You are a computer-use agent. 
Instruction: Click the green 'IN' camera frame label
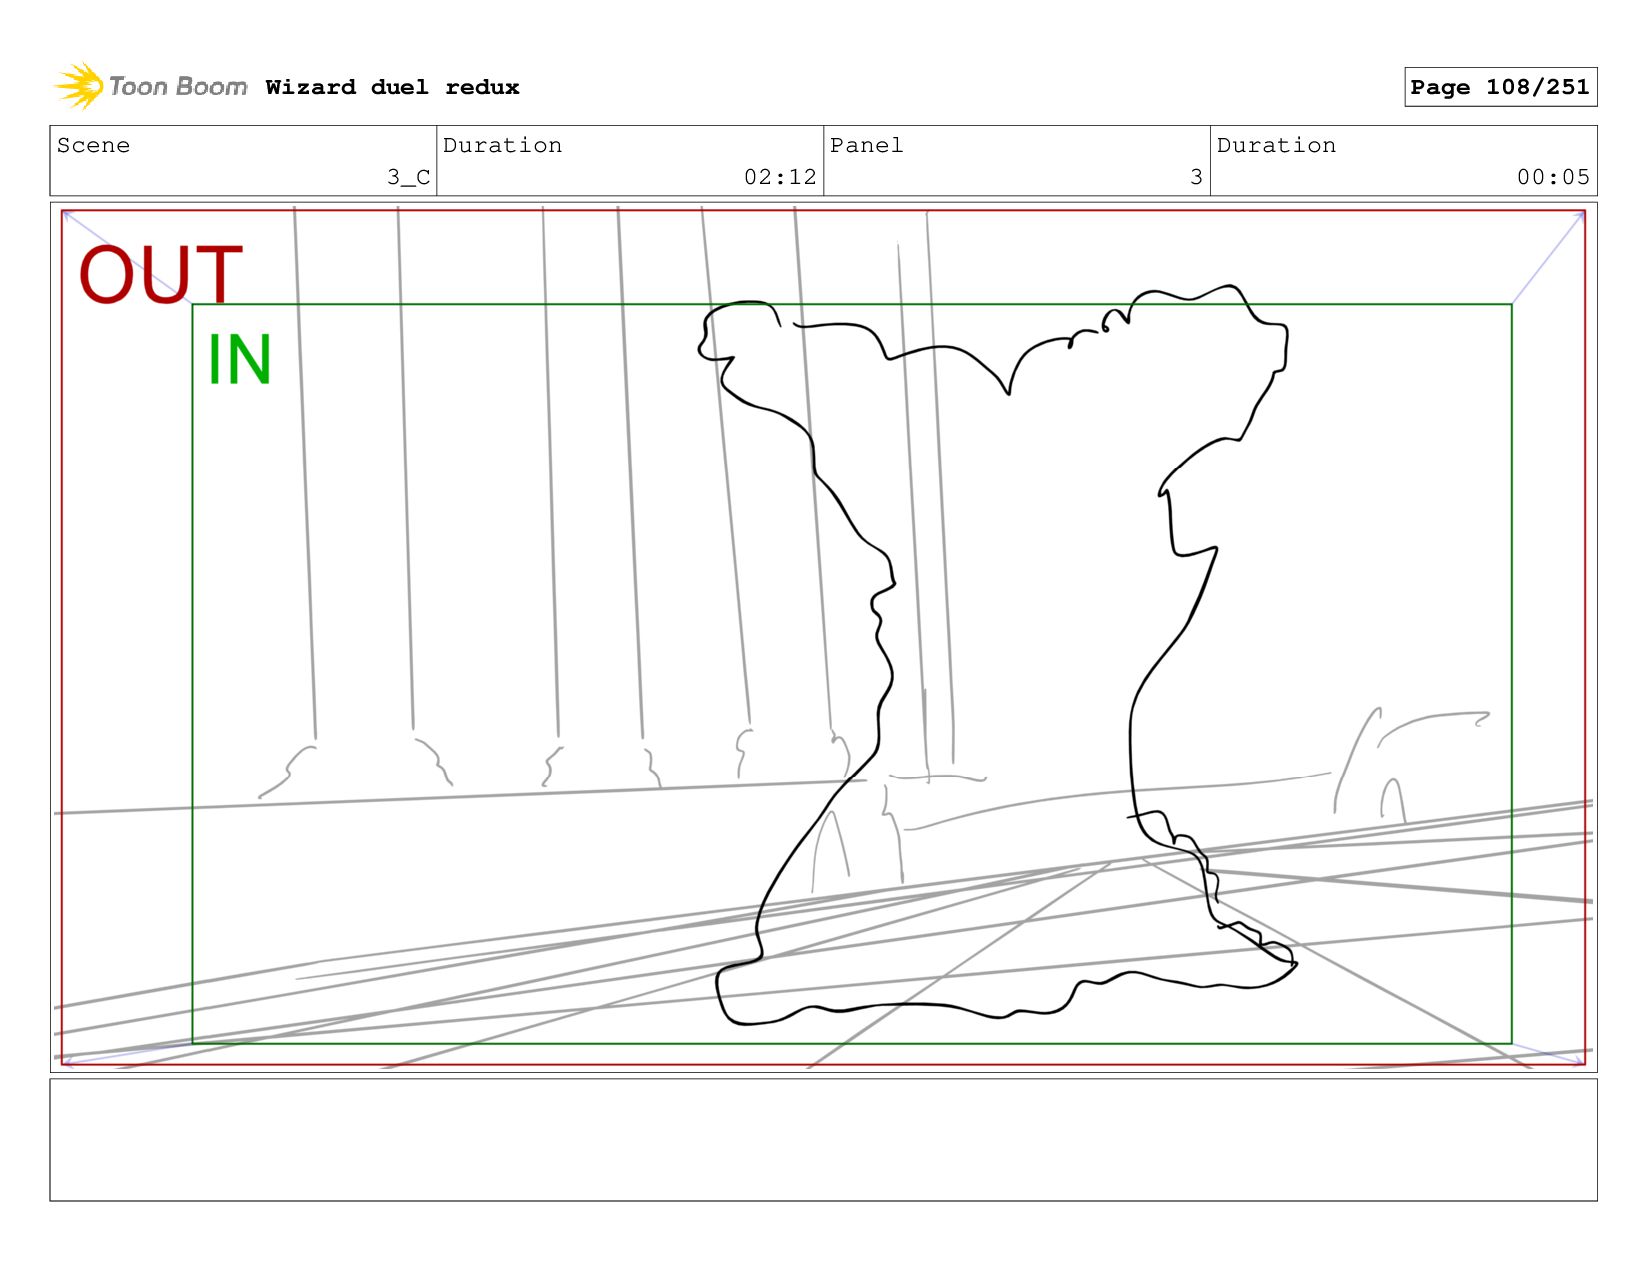point(239,359)
